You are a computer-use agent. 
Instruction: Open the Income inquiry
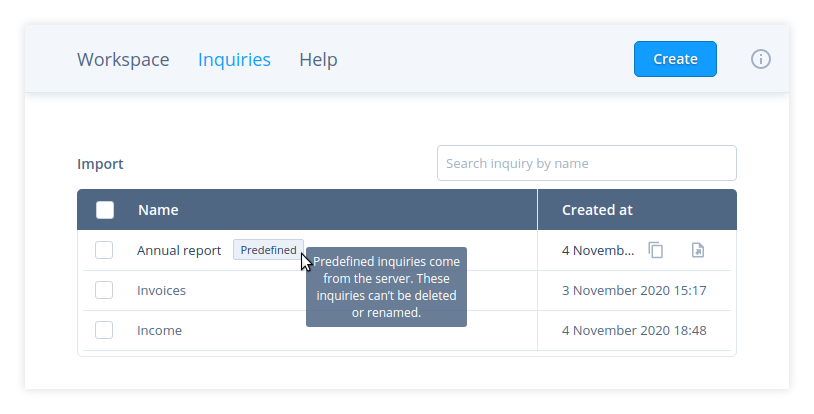(x=159, y=330)
